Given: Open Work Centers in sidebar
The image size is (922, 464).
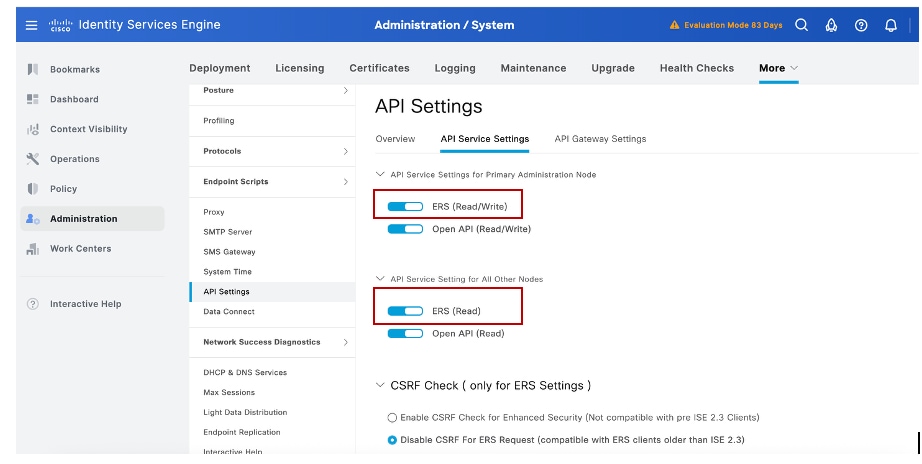Looking at the screenshot, I should [x=81, y=249].
